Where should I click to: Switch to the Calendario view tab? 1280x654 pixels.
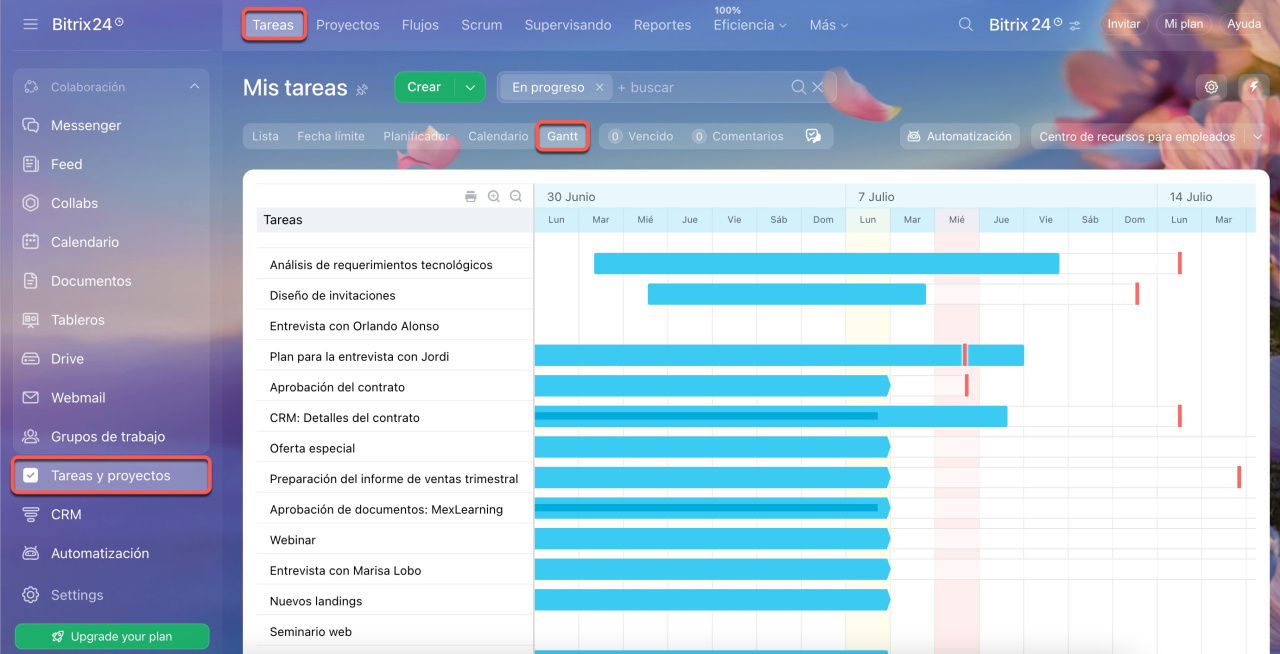point(498,136)
